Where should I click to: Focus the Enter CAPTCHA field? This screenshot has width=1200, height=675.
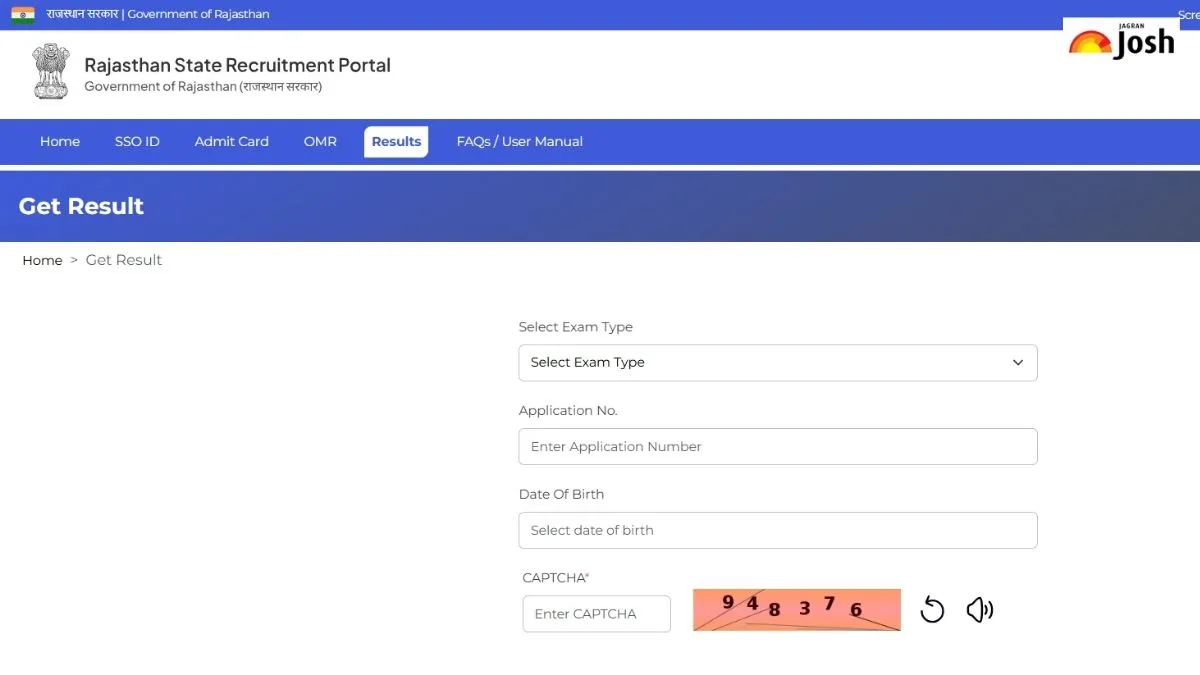coord(597,614)
